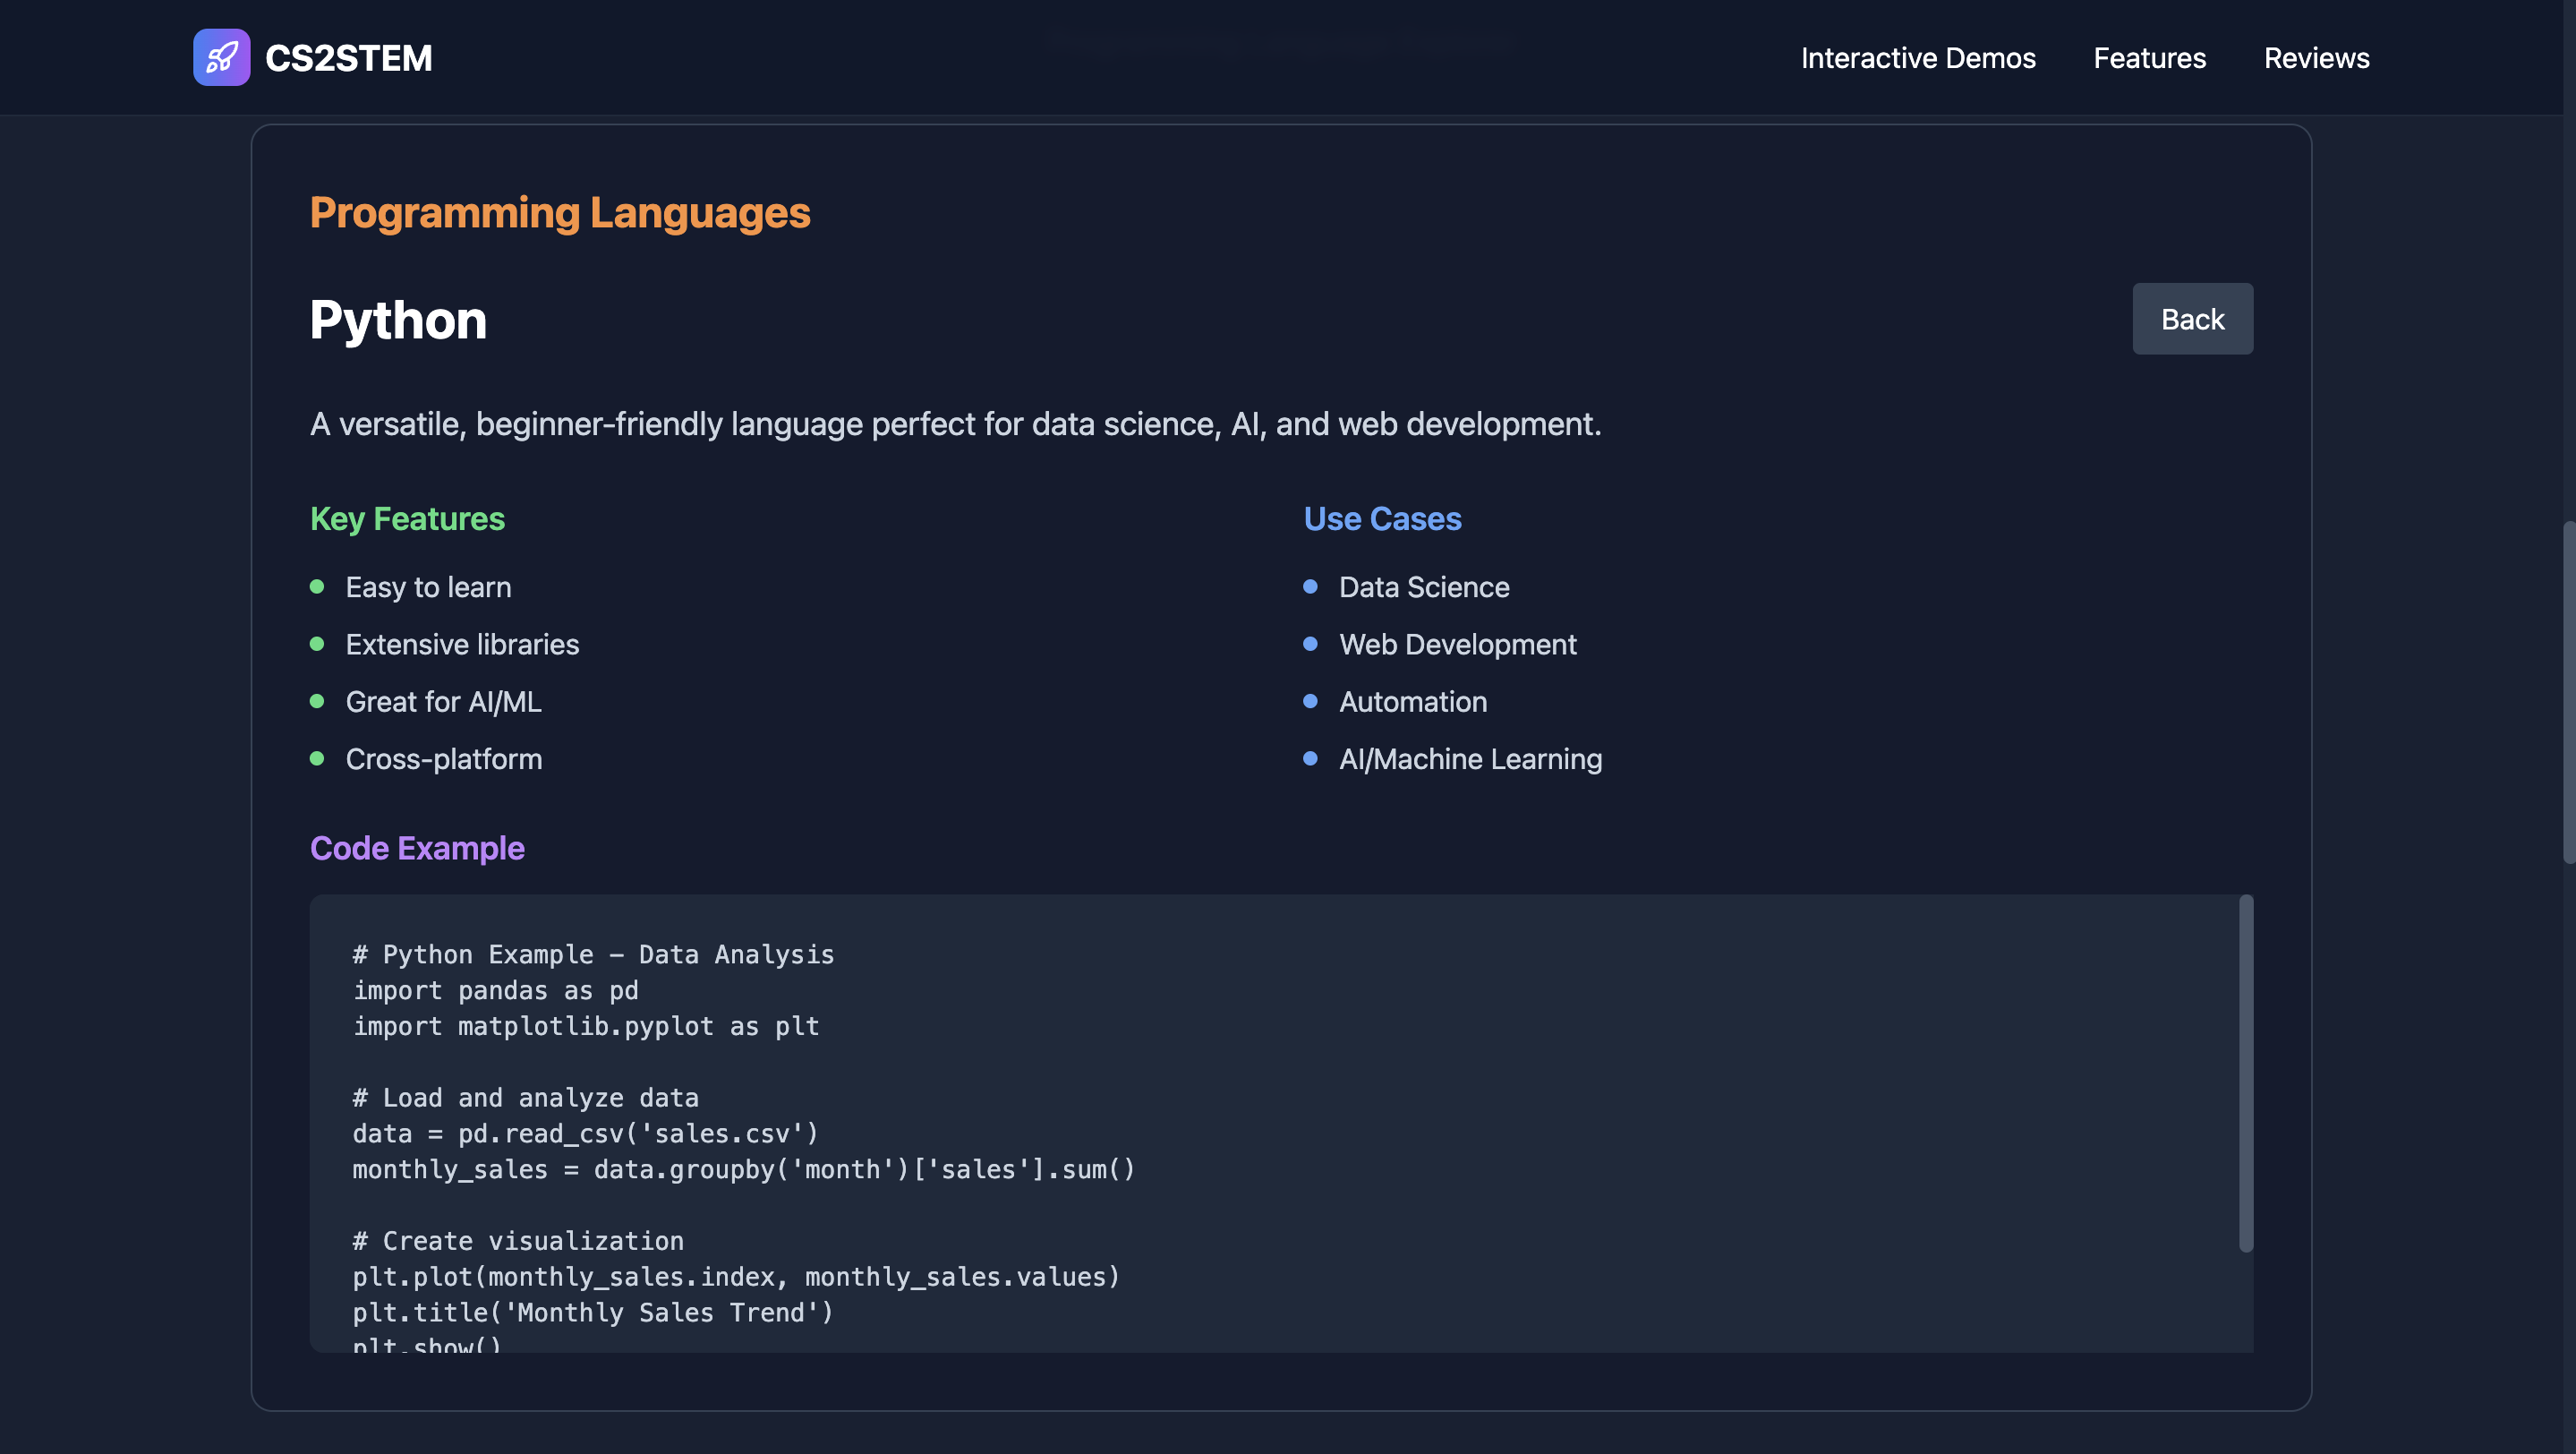The width and height of the screenshot is (2576, 1454).
Task: Click the Web Development use case
Action: click(1457, 644)
